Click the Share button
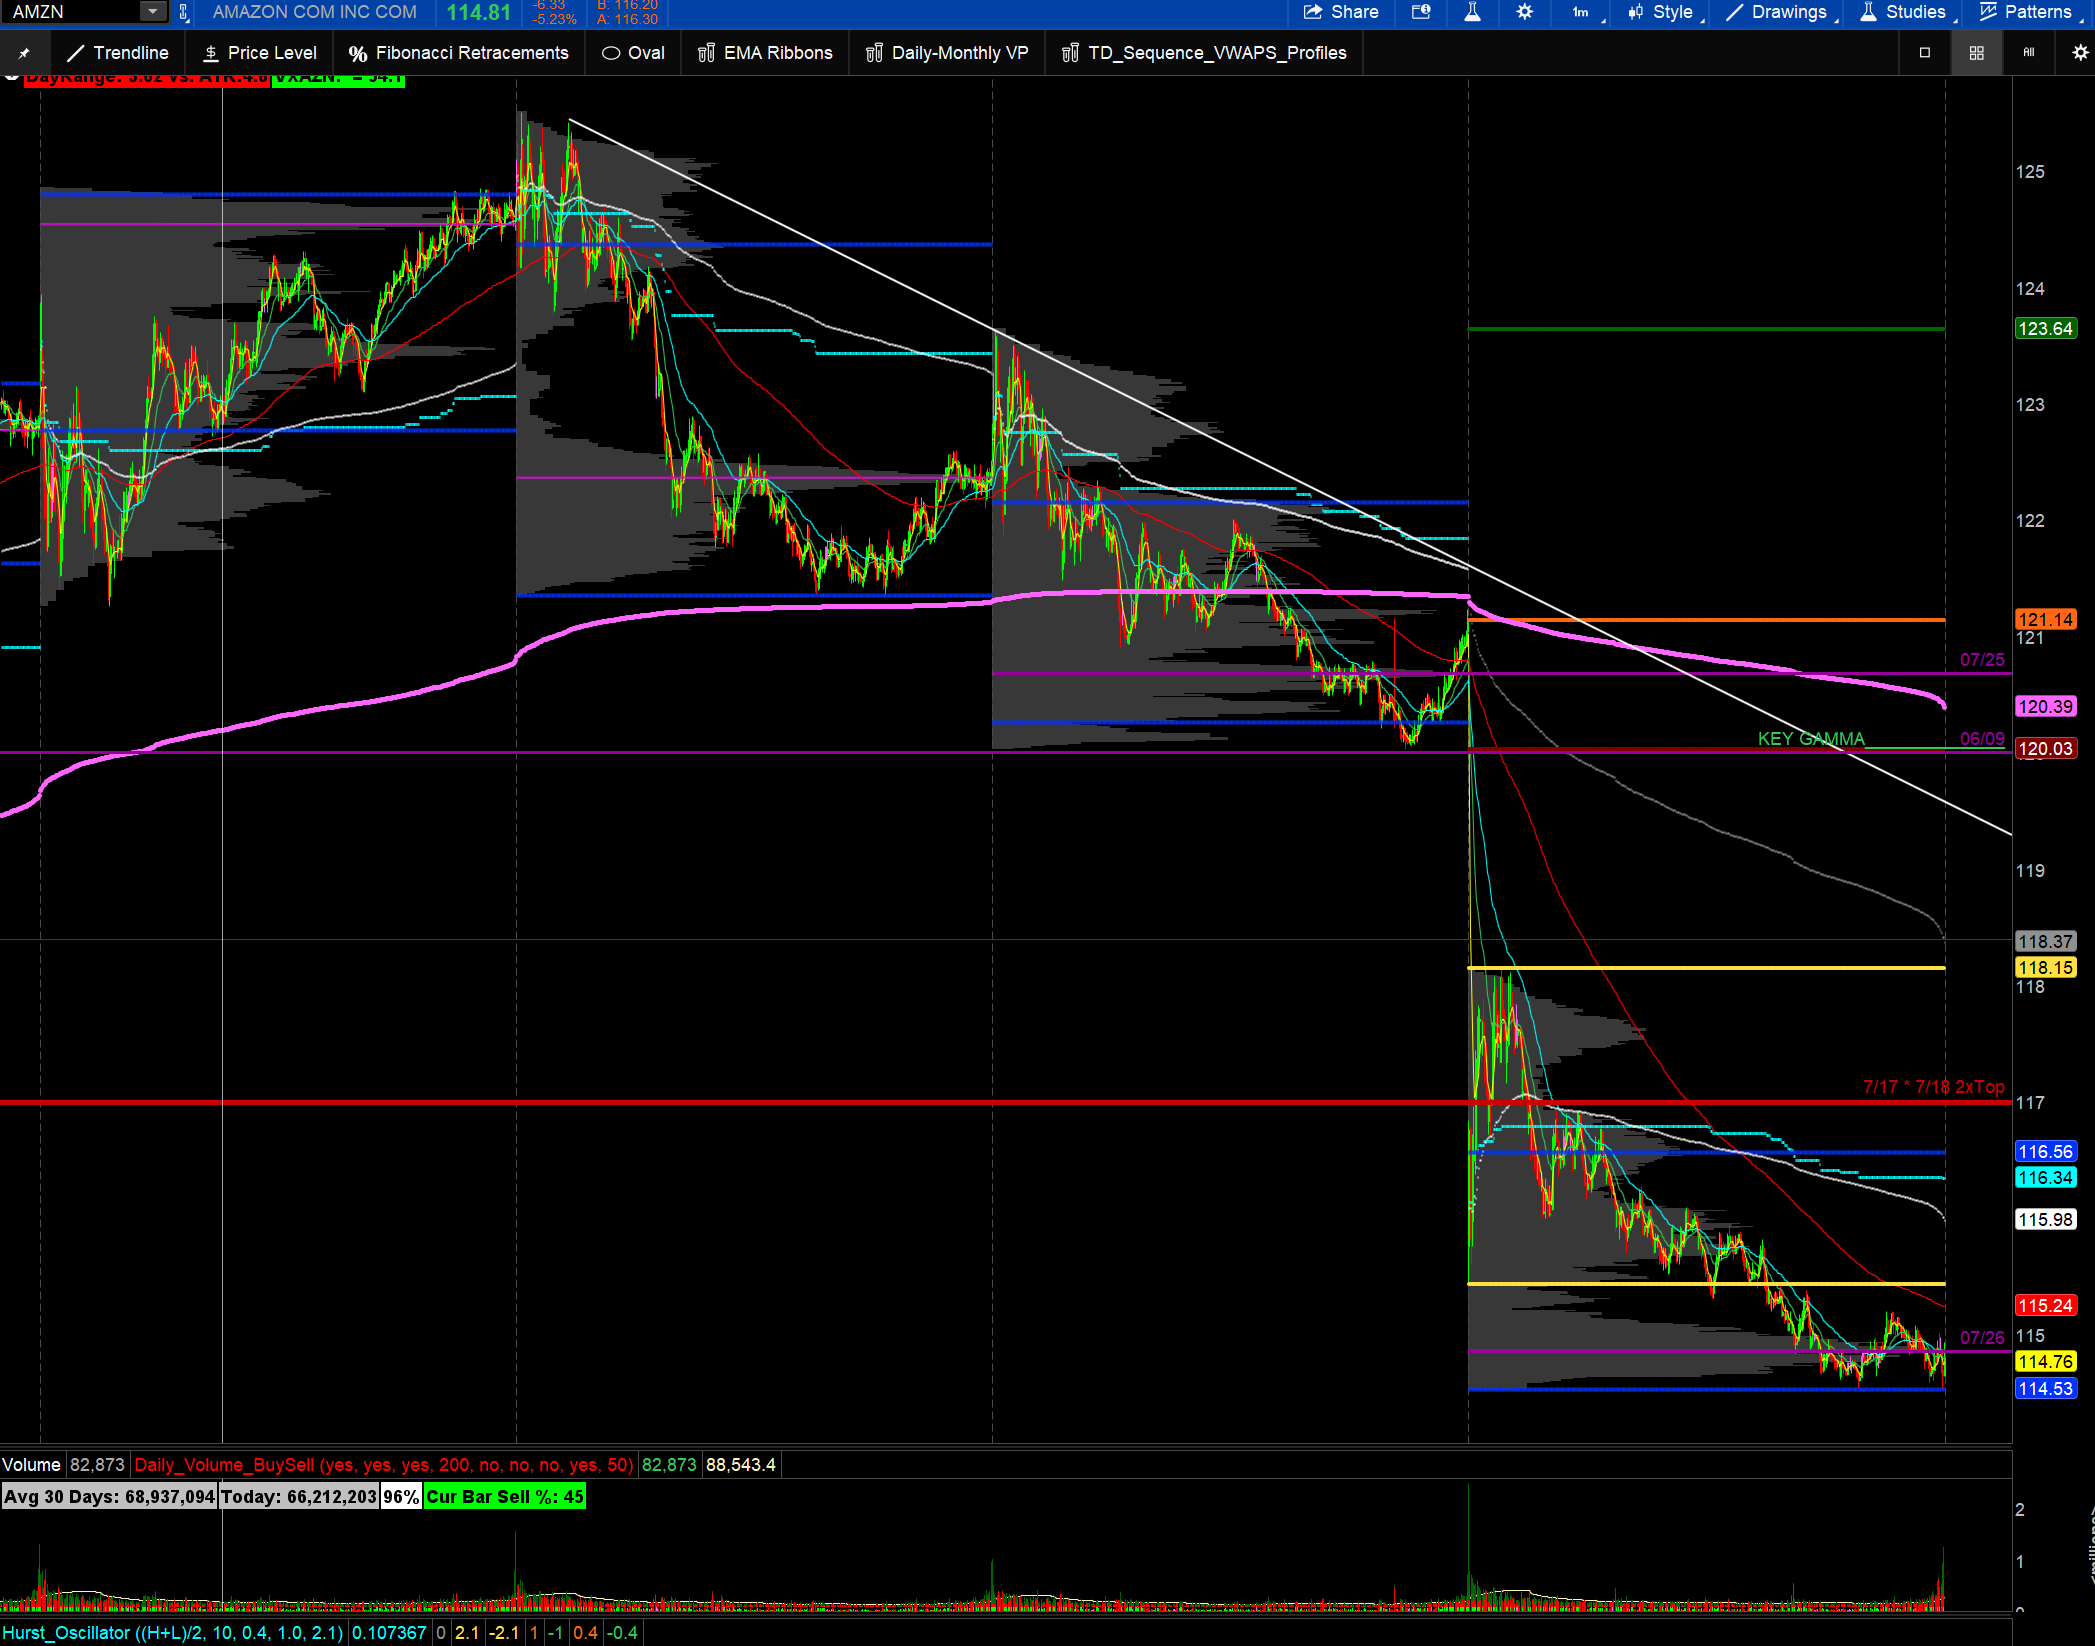This screenshot has height=1646, width=2095. click(x=1340, y=12)
